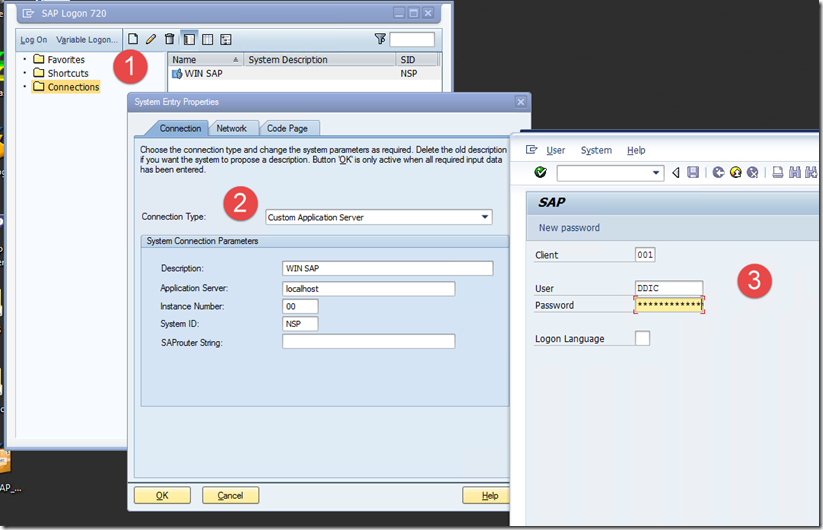Switch to the Network tab
The height and width of the screenshot is (530, 823).
pos(231,128)
